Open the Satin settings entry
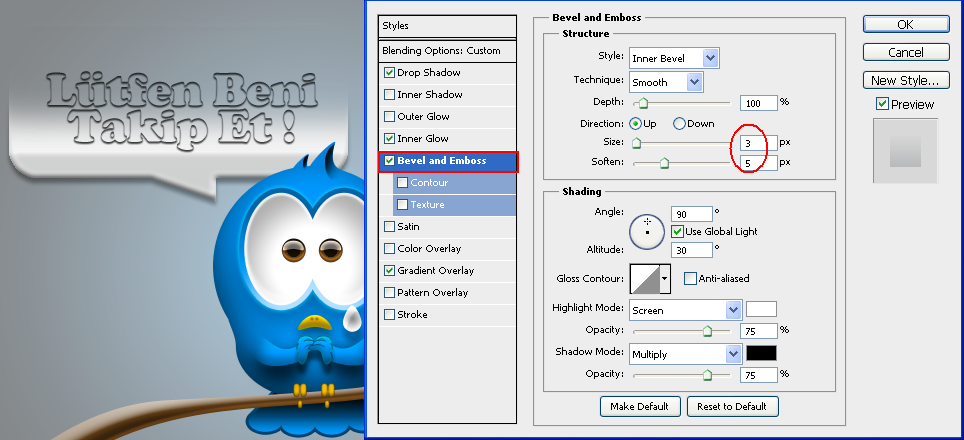This screenshot has height=440, width=964. 408,227
